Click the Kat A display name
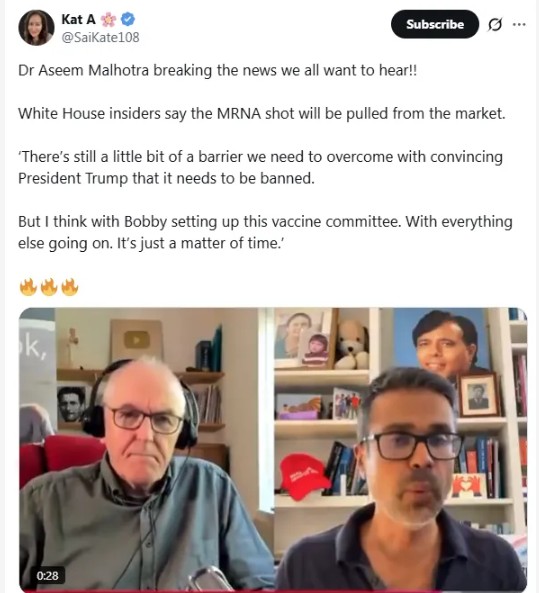This screenshot has width=539, height=593. click(79, 19)
